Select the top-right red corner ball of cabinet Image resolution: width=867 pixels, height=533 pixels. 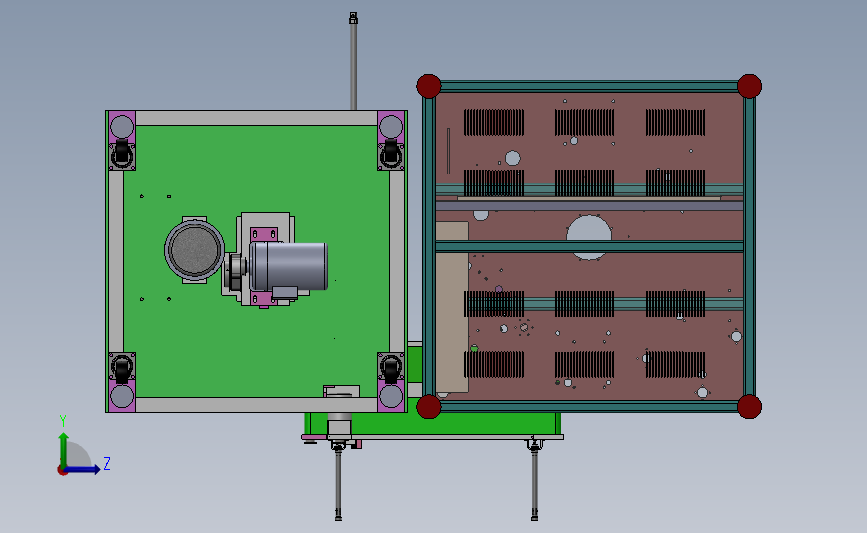[749, 86]
